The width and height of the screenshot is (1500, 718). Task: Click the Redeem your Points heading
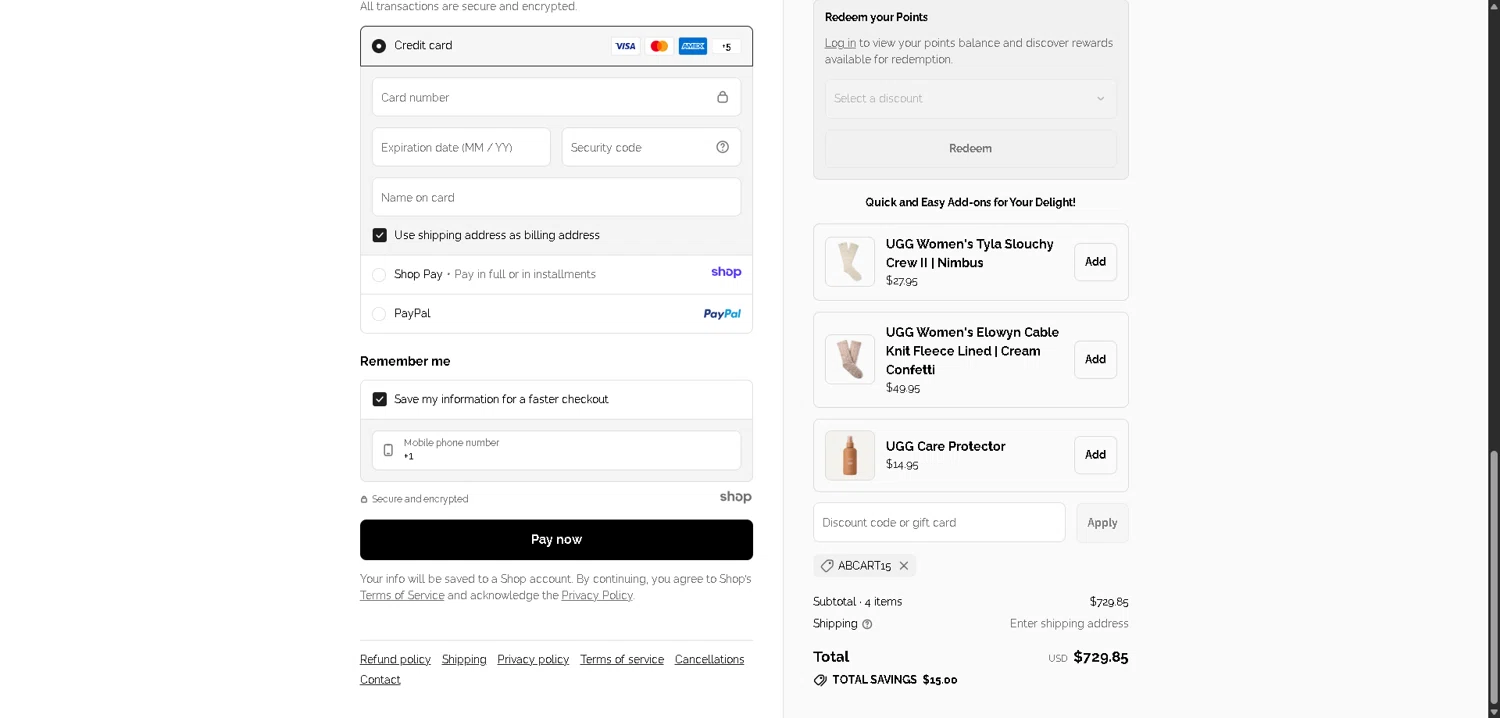876,17
